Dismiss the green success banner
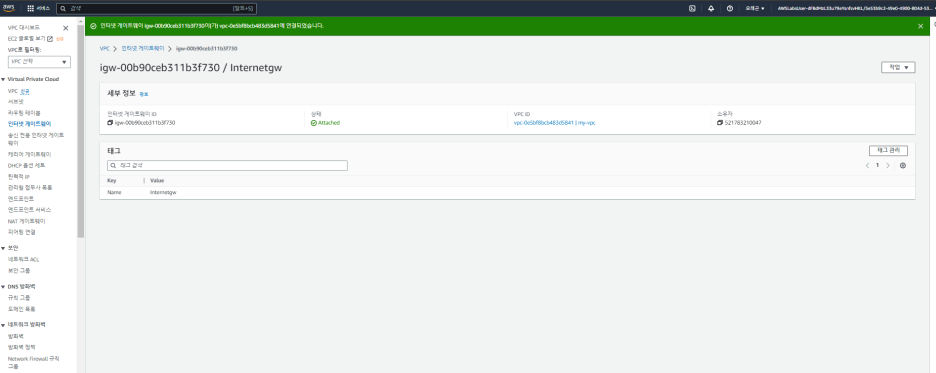The height and width of the screenshot is (373, 936). click(920, 26)
